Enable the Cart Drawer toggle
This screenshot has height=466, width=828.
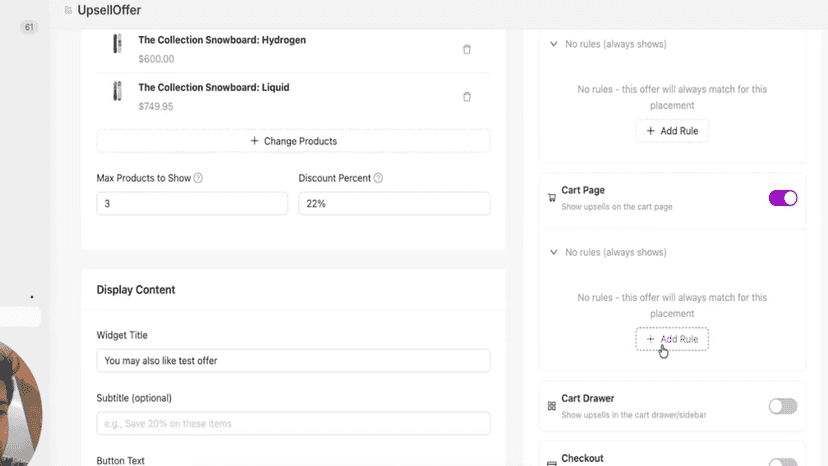point(783,406)
